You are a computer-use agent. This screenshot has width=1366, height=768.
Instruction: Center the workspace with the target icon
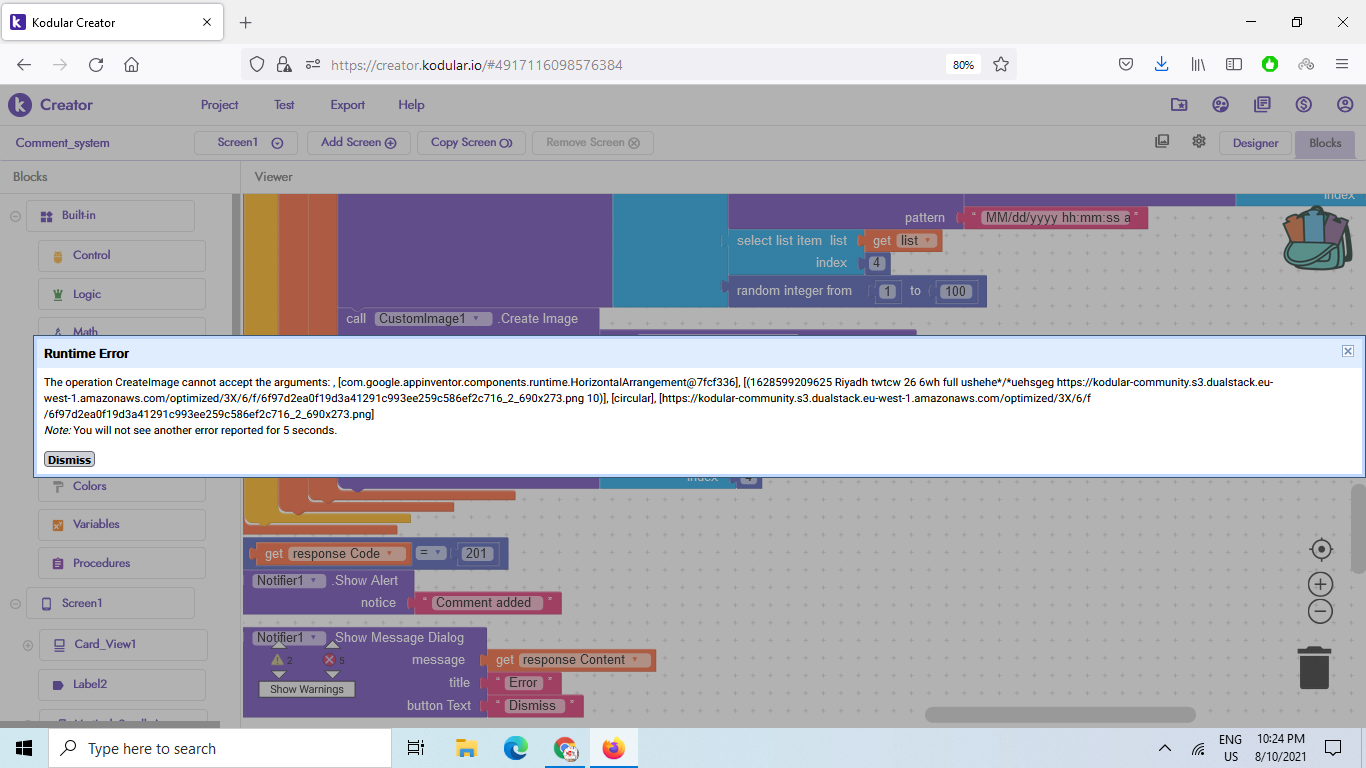click(x=1321, y=549)
